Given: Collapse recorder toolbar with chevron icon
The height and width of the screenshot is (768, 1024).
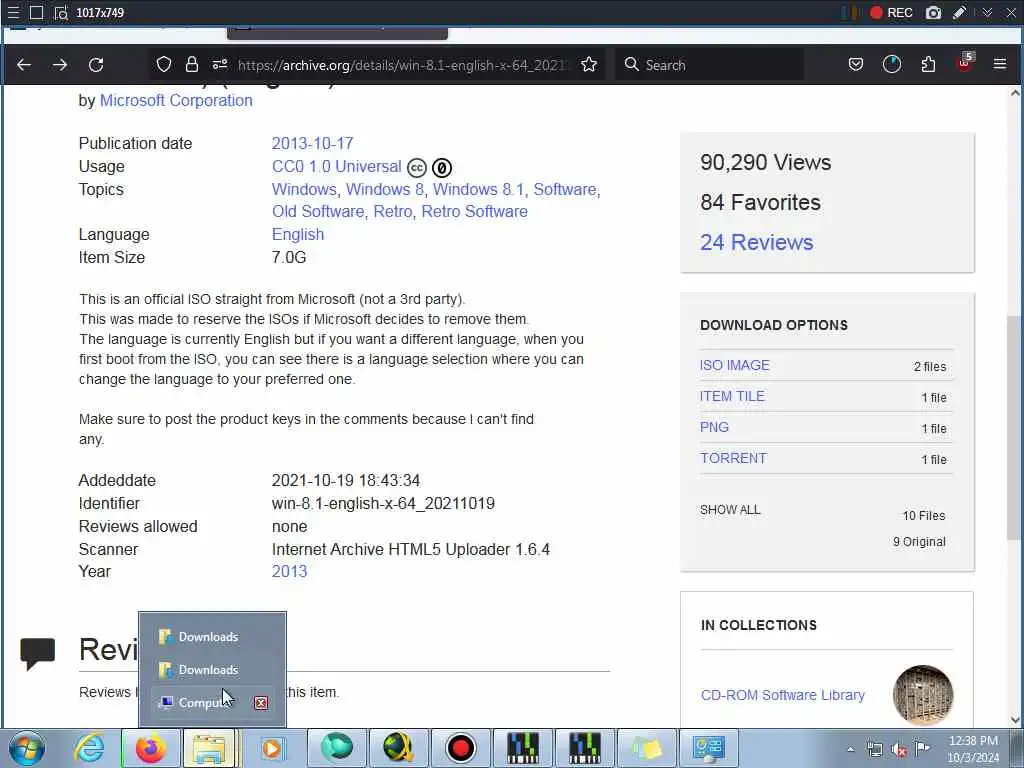Looking at the screenshot, I should pyautogui.click(x=987, y=12).
